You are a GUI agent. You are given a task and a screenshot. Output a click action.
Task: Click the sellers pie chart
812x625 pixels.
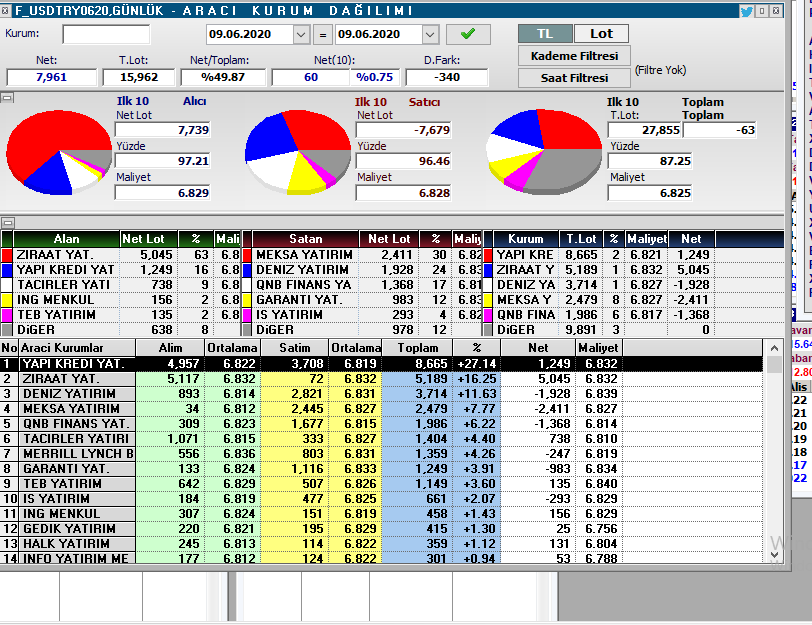[298, 152]
